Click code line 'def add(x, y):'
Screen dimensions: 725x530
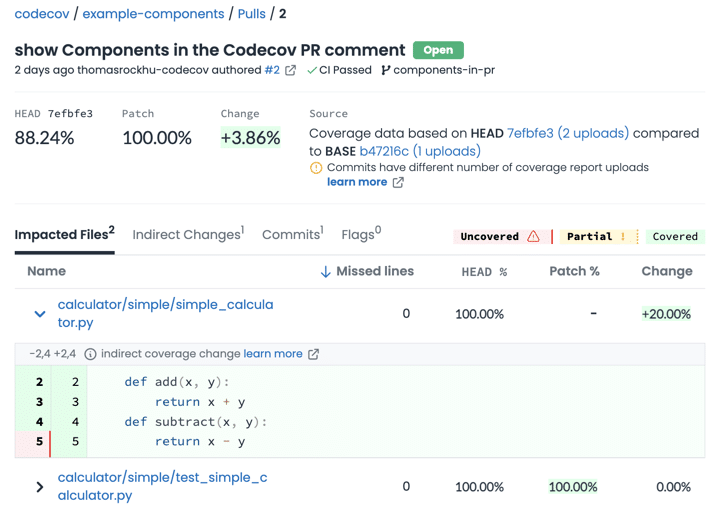(177, 382)
